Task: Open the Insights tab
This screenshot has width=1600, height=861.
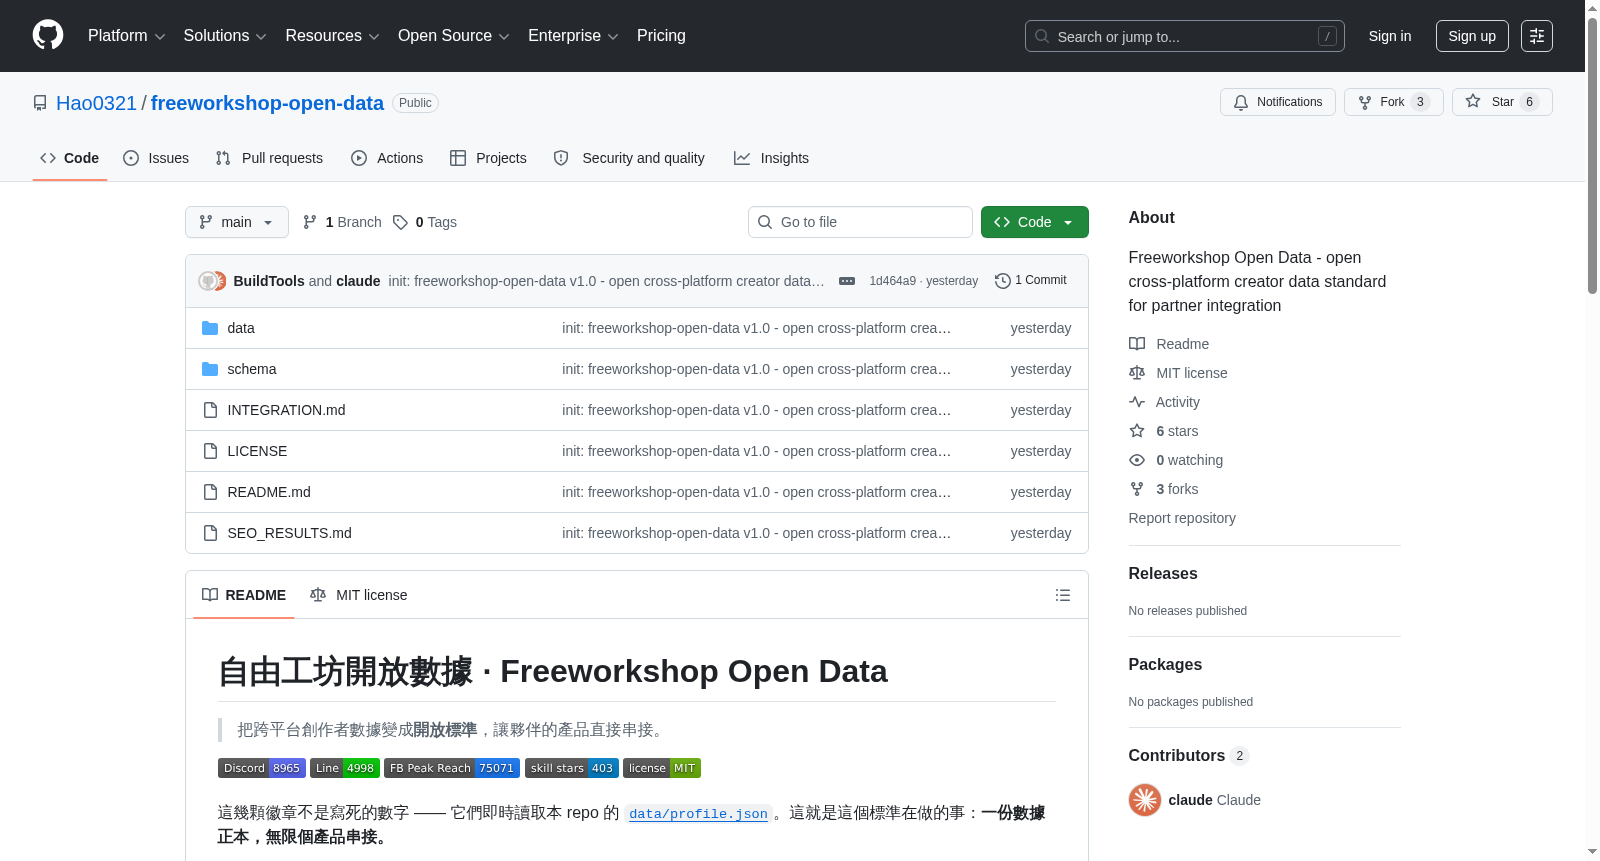Action: coord(771,158)
